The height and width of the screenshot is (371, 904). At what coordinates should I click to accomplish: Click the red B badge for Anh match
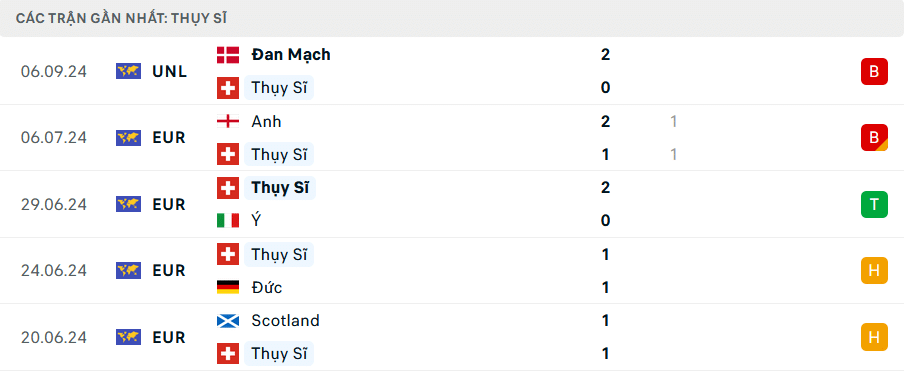[x=874, y=138]
